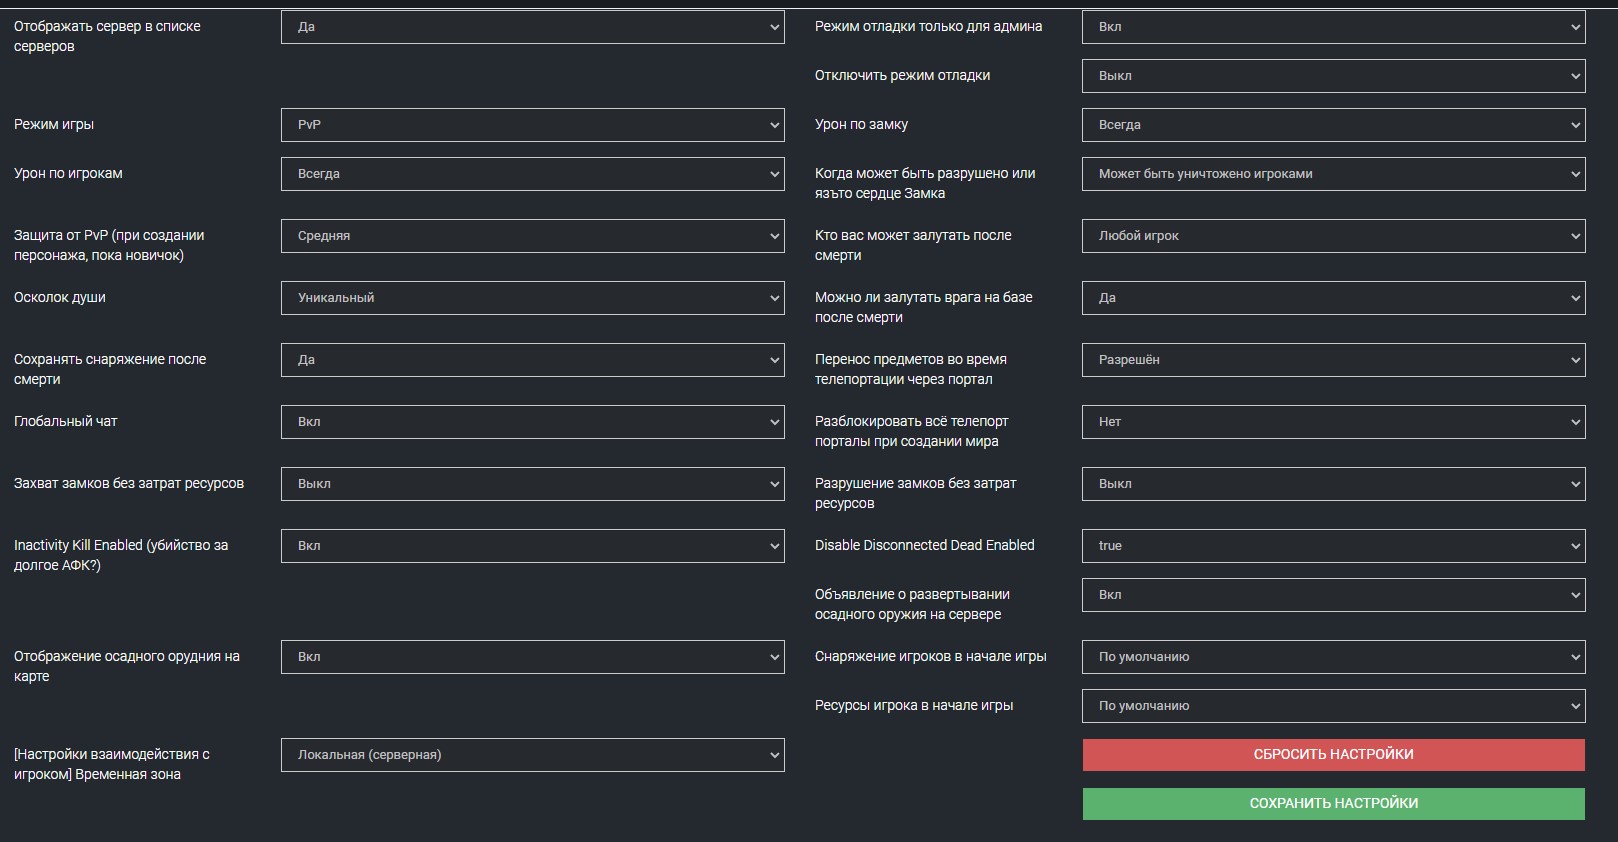The image size is (1618, 842).
Task: Click the red 'Сбросить настройки' button
Action: (x=1333, y=755)
